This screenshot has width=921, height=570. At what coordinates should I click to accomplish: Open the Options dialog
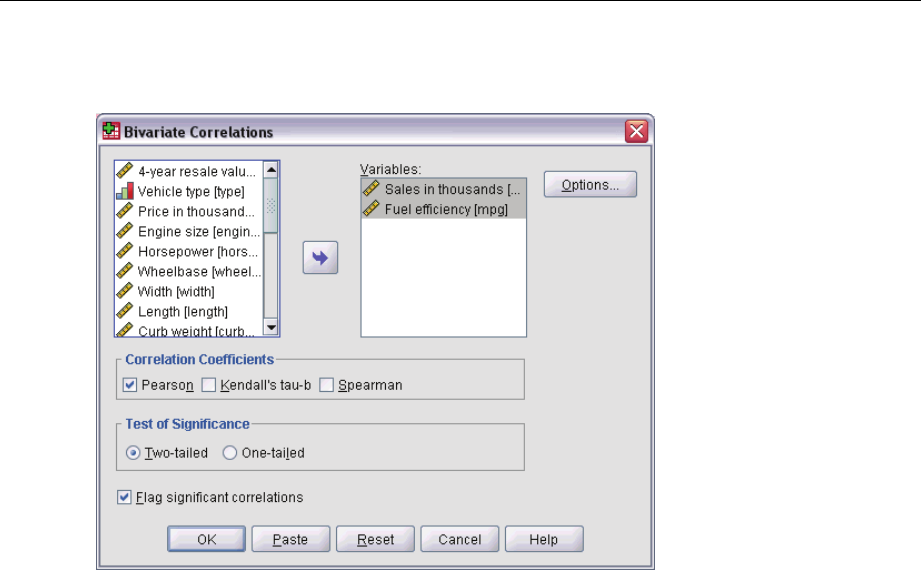tap(590, 185)
